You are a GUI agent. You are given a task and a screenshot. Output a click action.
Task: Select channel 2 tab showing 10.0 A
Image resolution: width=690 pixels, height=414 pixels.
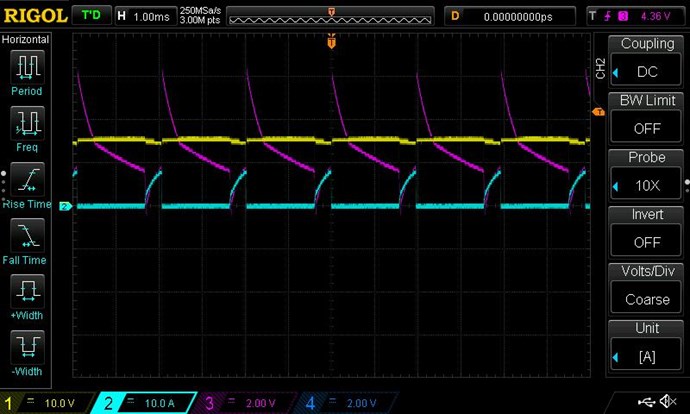[x=144, y=403]
